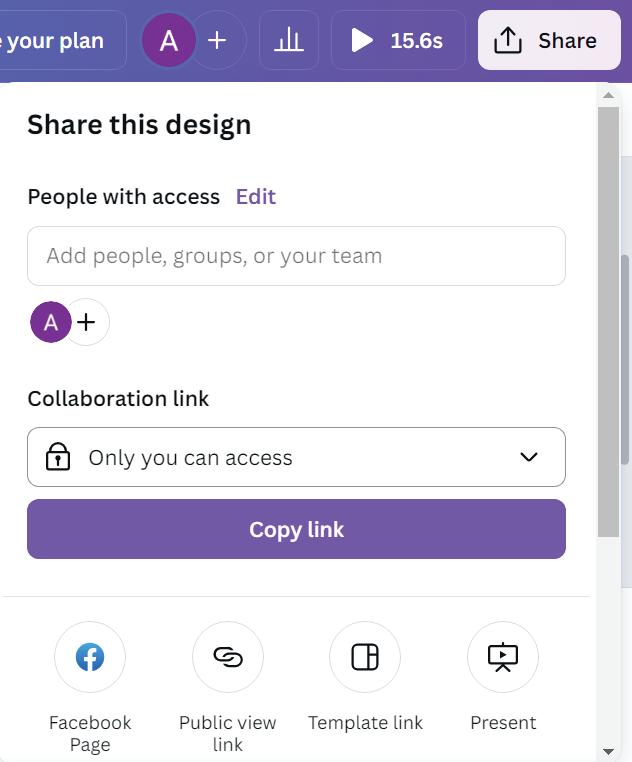Launch the Present option
Viewport: 632px width, 762px height.
coord(503,657)
